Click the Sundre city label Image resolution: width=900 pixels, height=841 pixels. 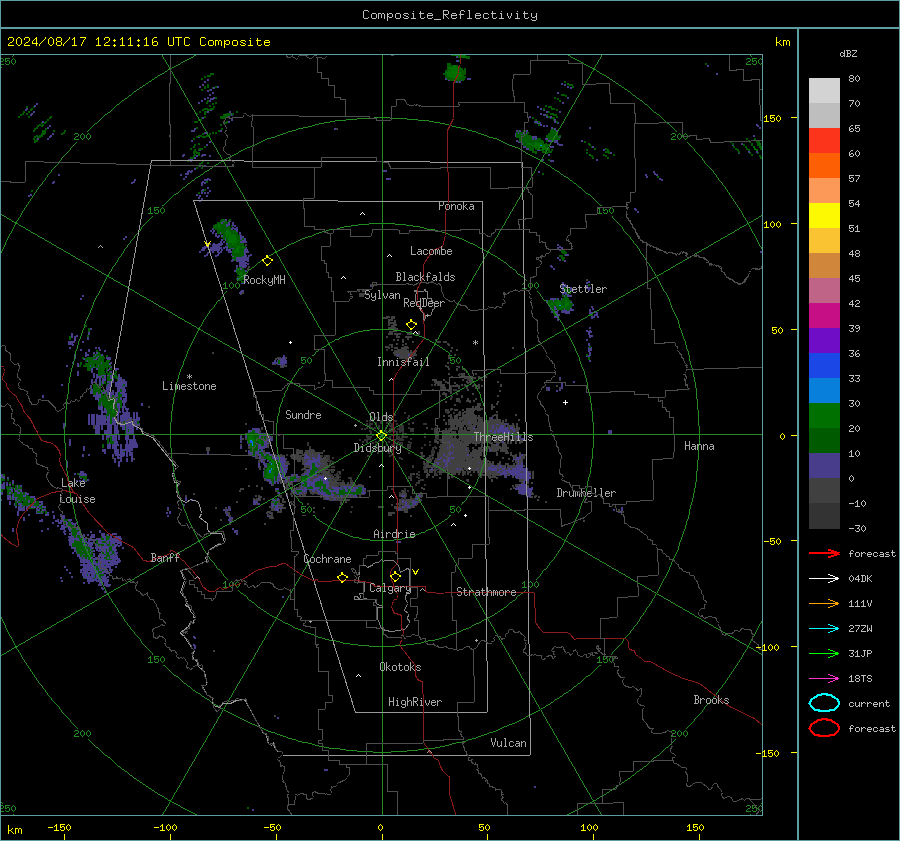point(303,414)
